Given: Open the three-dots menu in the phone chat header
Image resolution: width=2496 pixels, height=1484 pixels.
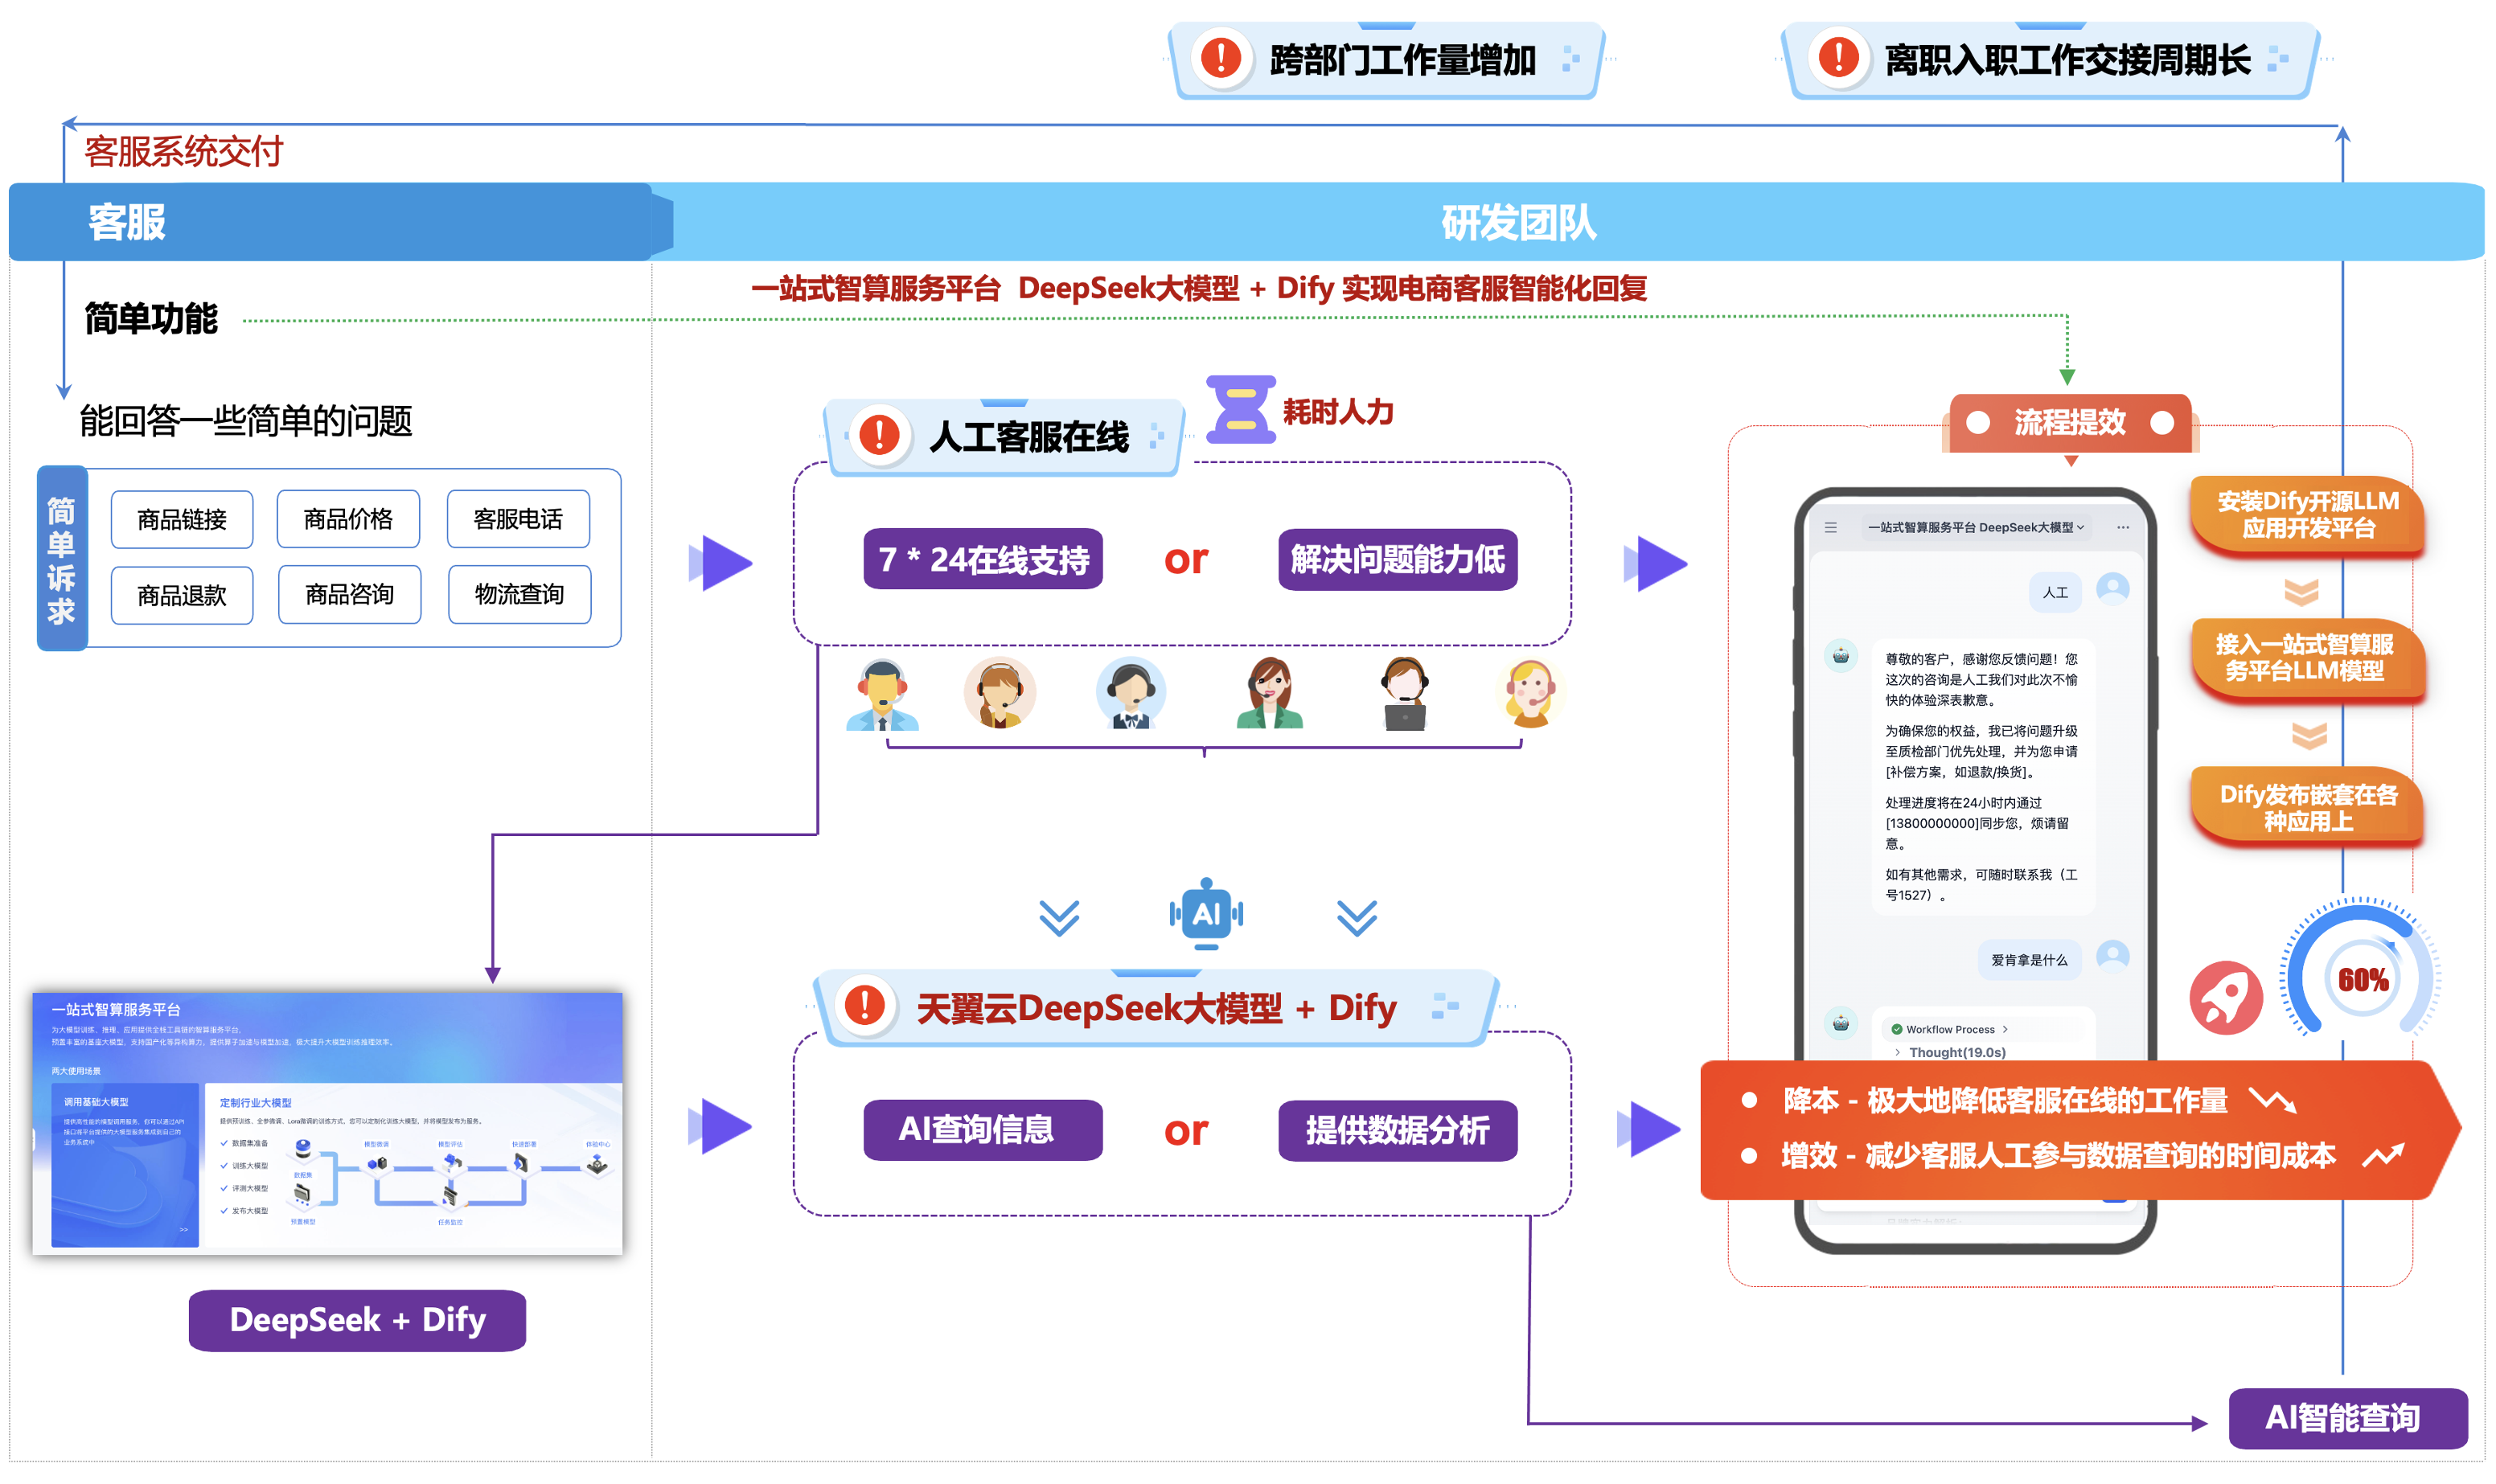Looking at the screenshot, I should click(2122, 527).
